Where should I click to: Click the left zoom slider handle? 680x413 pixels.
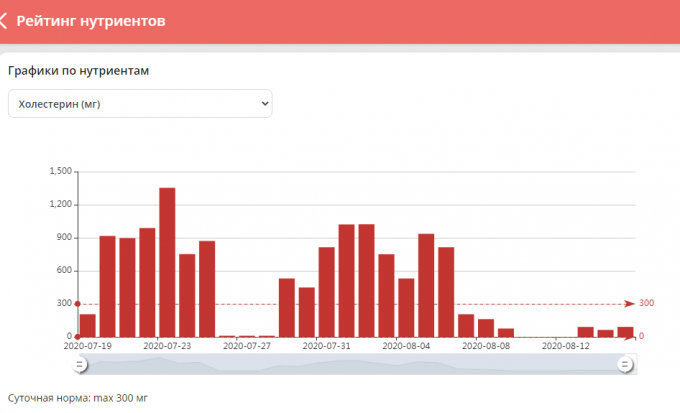pyautogui.click(x=79, y=365)
